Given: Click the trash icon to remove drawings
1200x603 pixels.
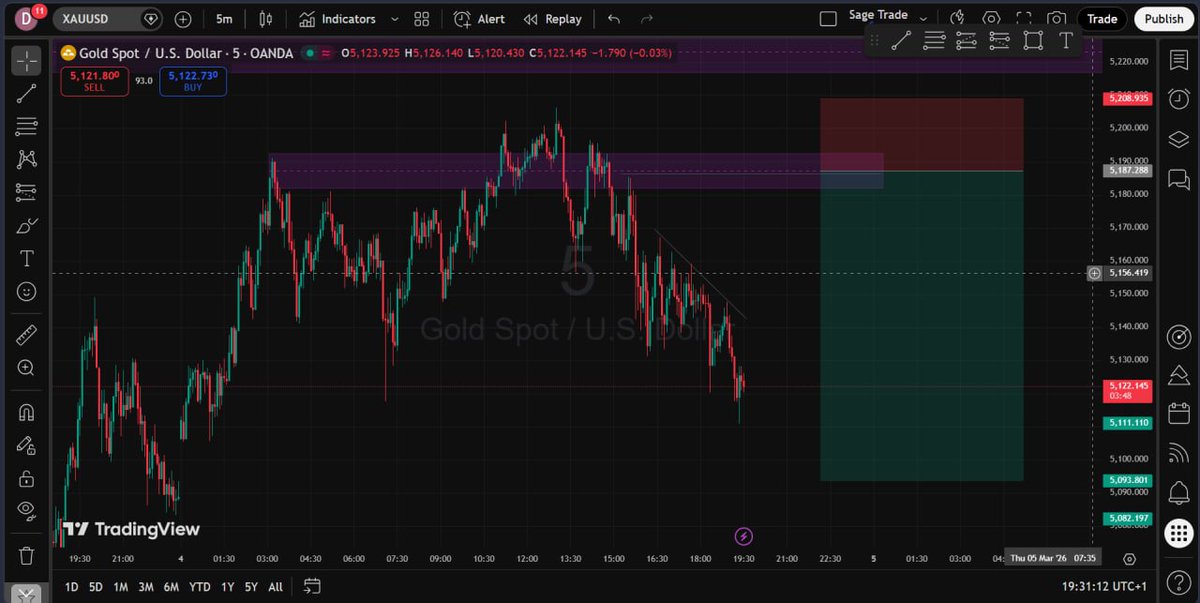Looking at the screenshot, I should click(x=27, y=554).
